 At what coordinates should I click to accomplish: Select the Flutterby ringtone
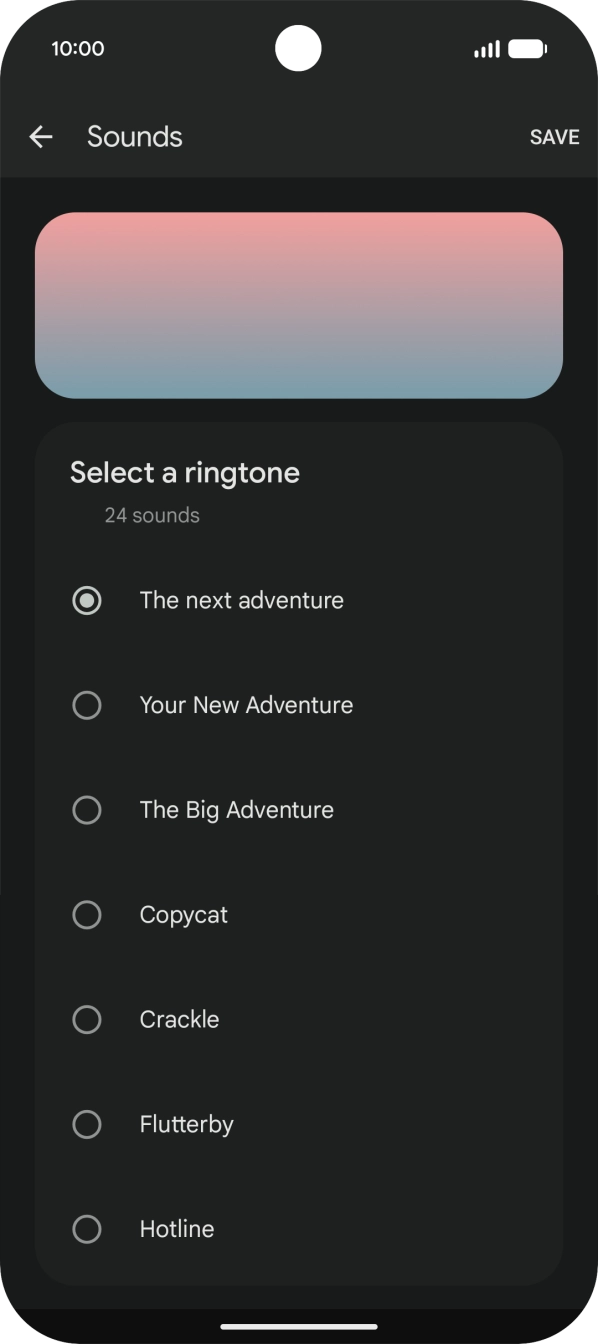click(87, 1124)
